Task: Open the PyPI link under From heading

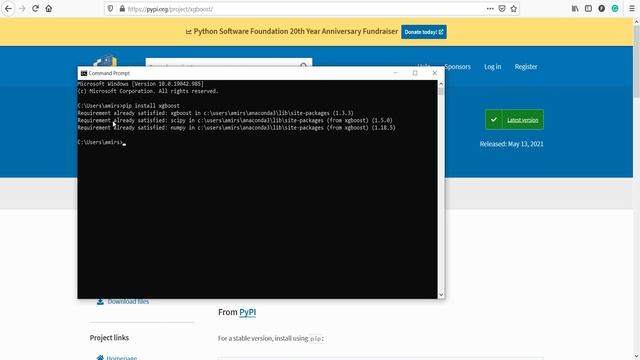Action: [247, 312]
